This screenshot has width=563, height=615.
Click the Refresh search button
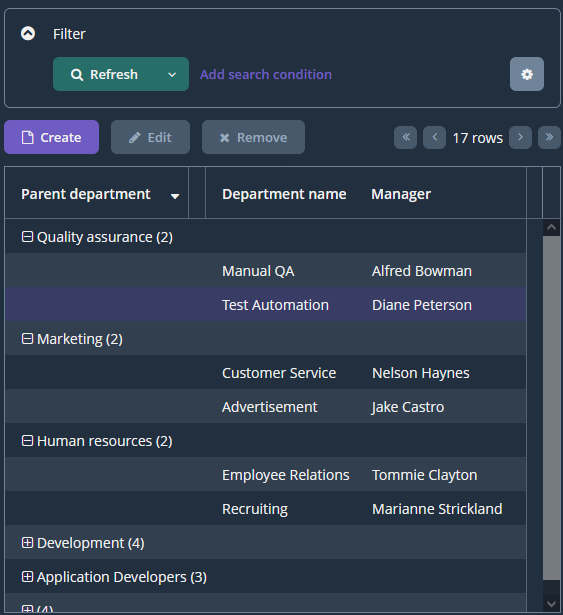coord(105,74)
